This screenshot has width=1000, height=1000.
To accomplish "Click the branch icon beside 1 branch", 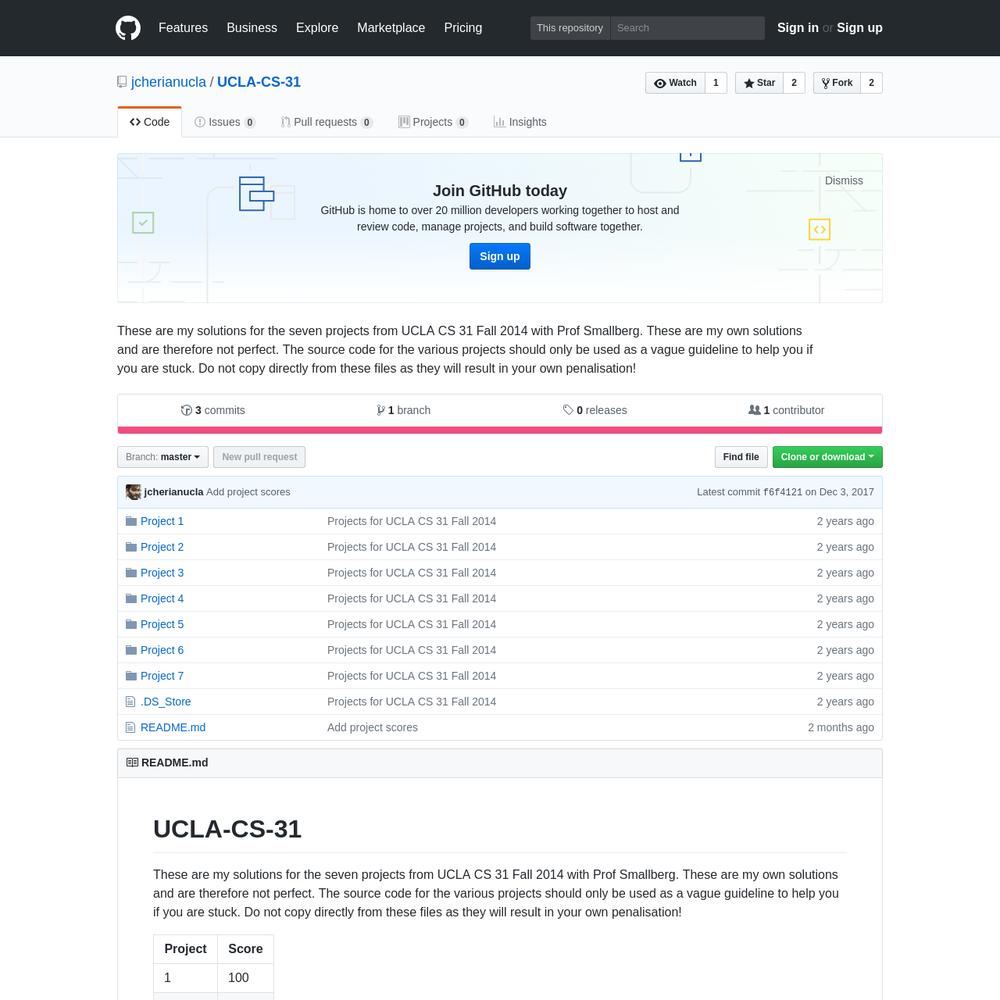I will [381, 410].
